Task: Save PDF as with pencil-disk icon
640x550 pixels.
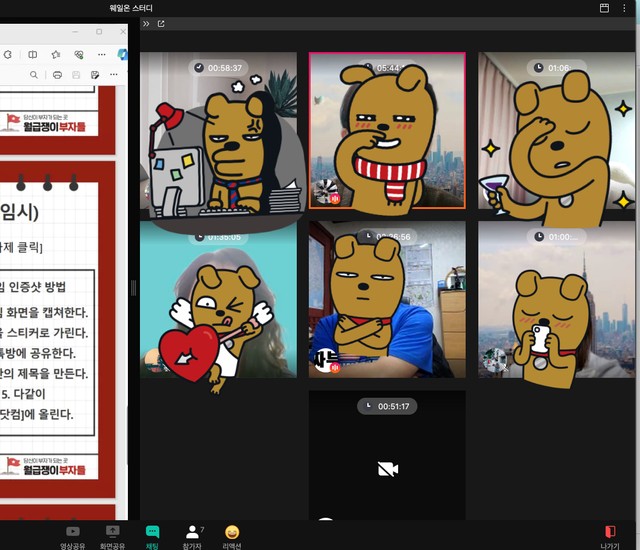Action: click(95, 75)
